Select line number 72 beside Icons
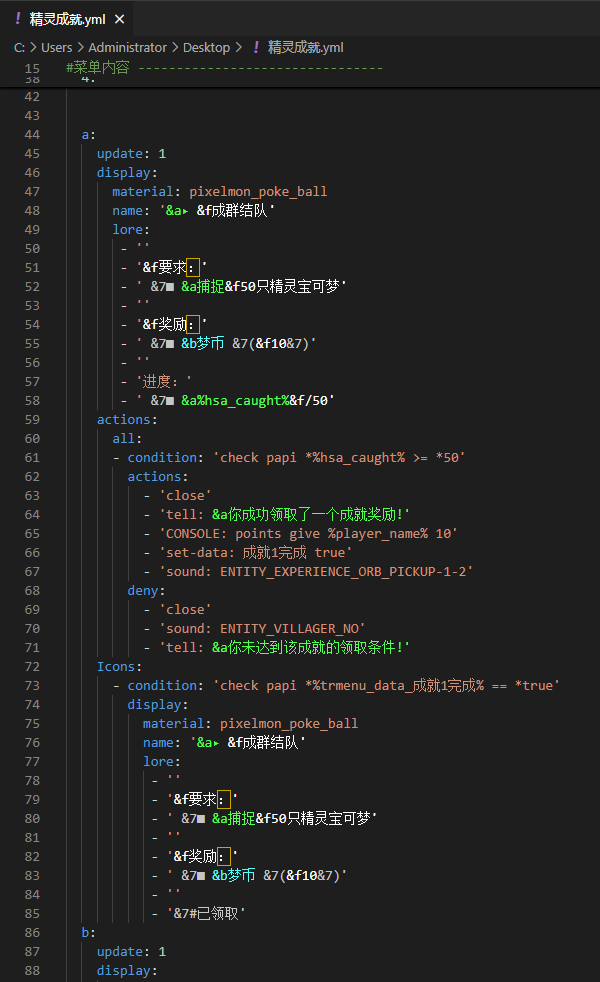Viewport: 600px width, 982px height. coord(31,666)
